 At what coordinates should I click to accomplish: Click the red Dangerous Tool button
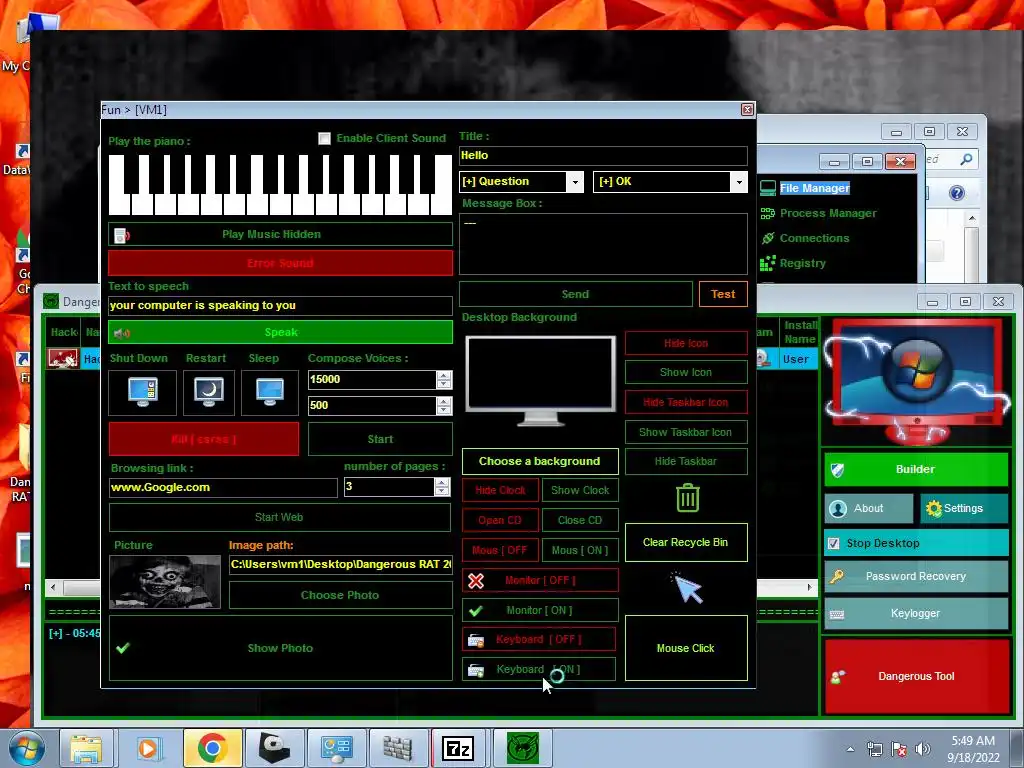917,677
